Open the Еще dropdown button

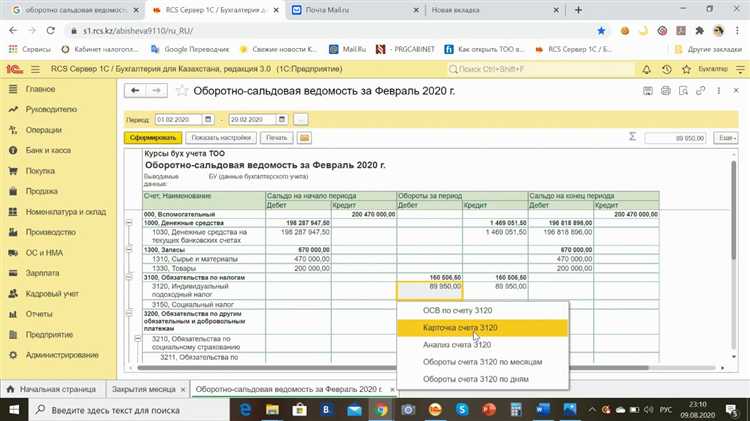(726, 138)
